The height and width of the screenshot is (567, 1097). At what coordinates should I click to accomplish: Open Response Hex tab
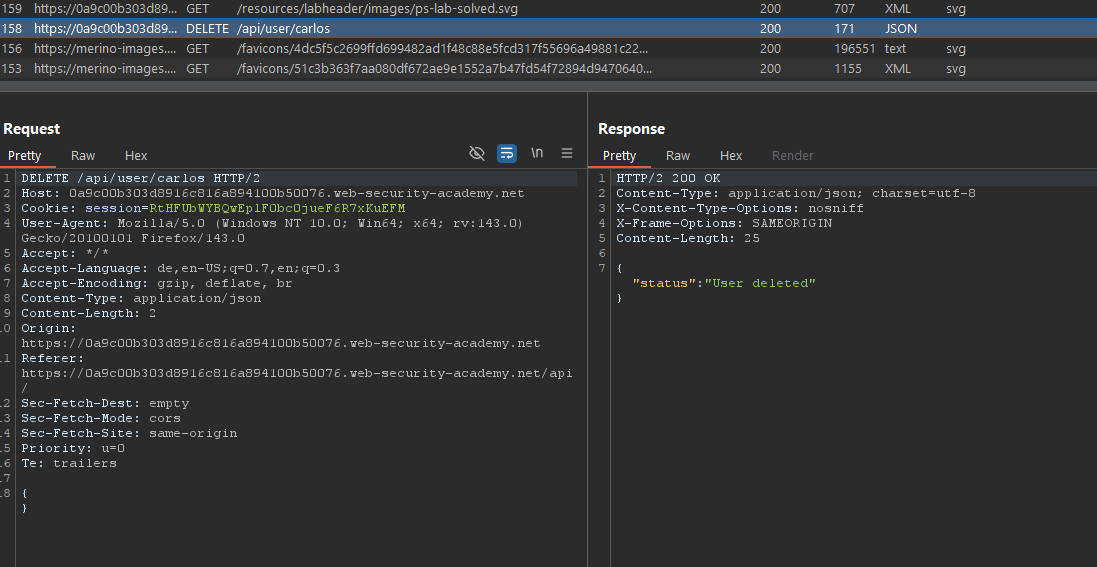731,155
